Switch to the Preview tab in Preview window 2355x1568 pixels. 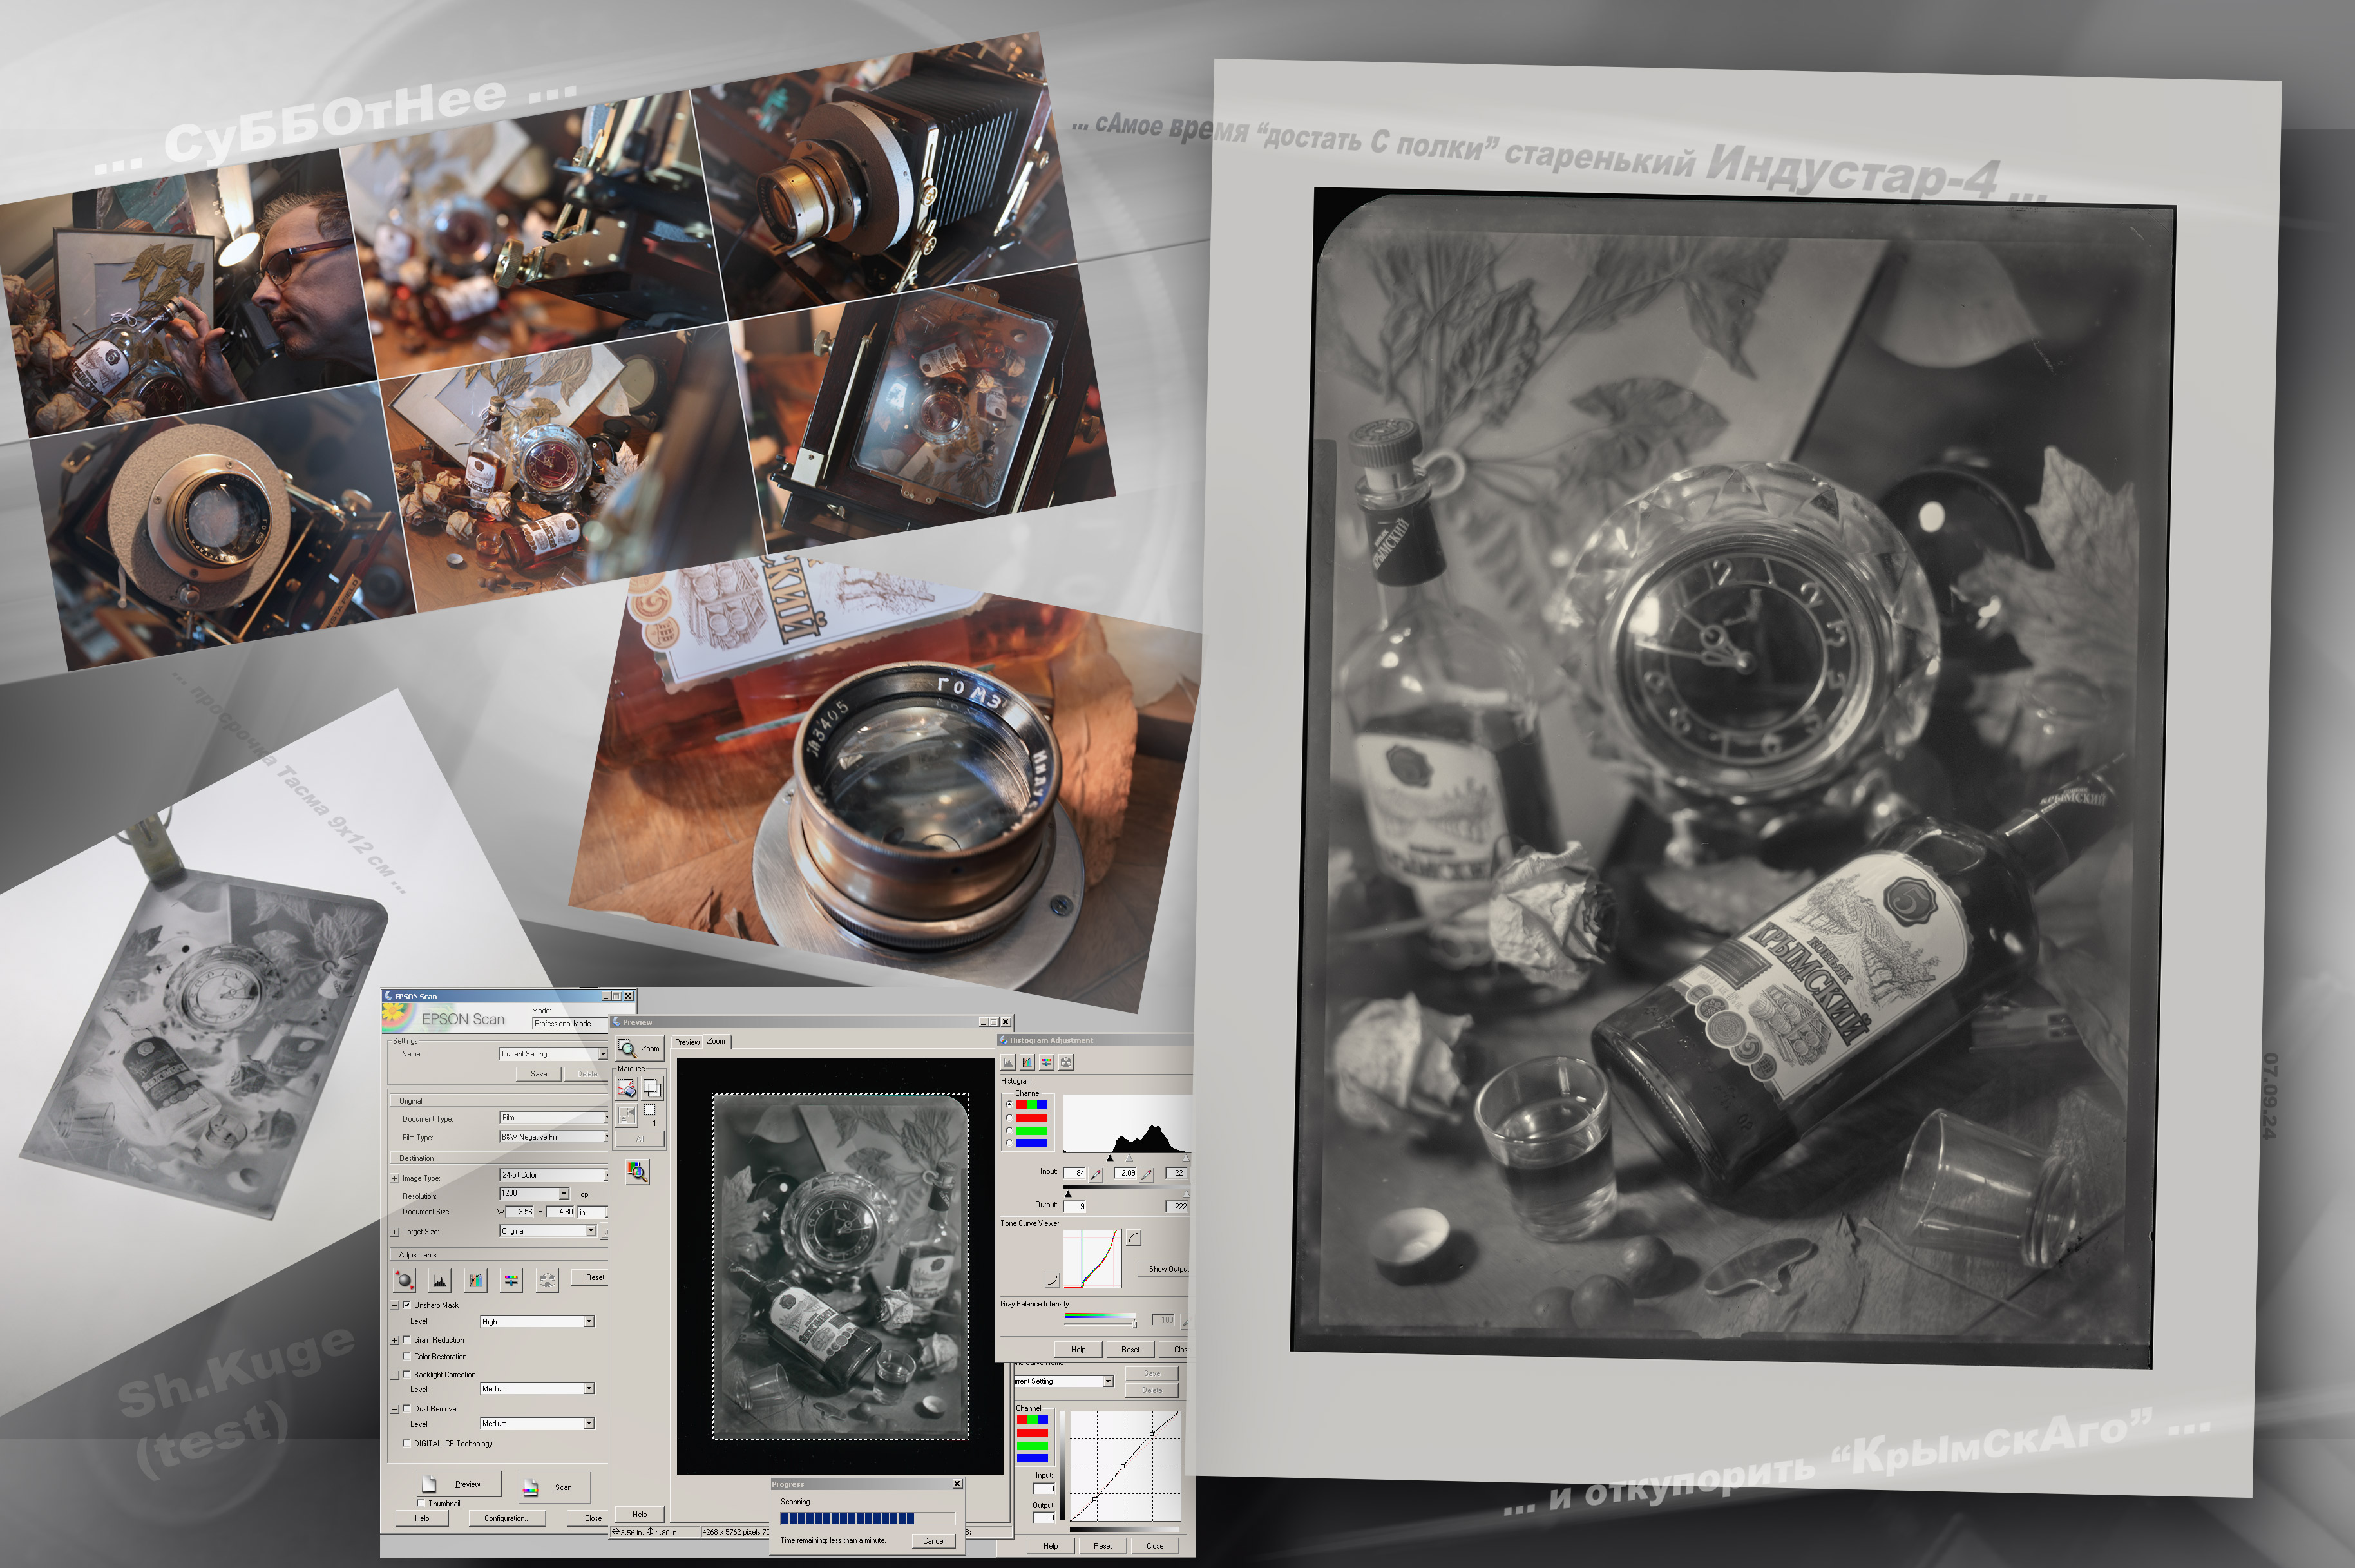coord(687,1042)
